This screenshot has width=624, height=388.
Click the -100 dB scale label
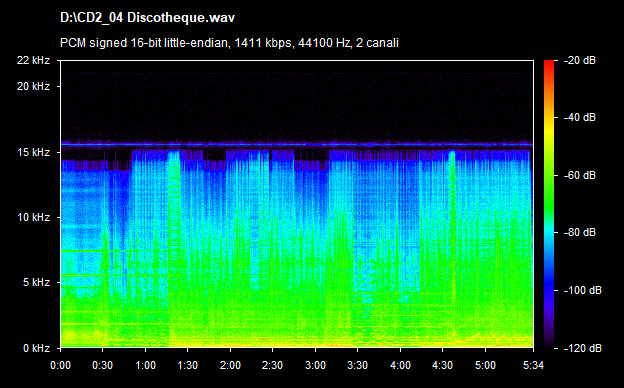[x=583, y=291]
